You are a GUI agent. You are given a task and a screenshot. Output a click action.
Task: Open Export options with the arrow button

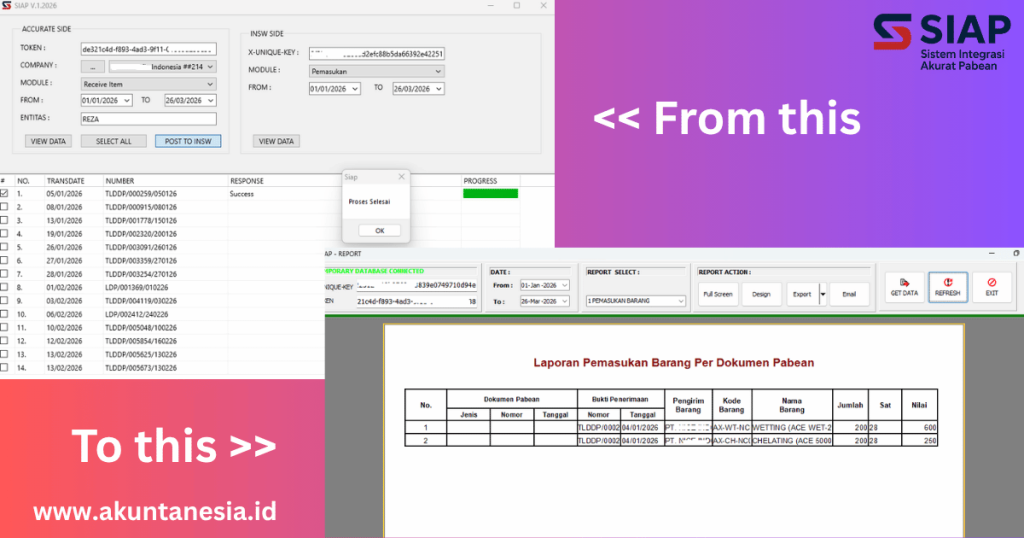click(823, 294)
